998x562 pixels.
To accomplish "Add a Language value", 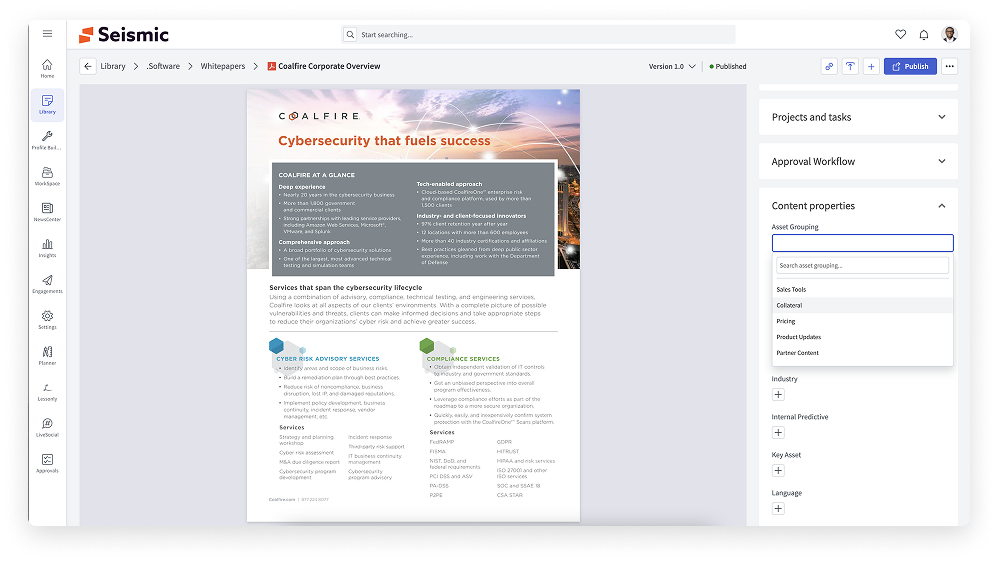I will 778,509.
